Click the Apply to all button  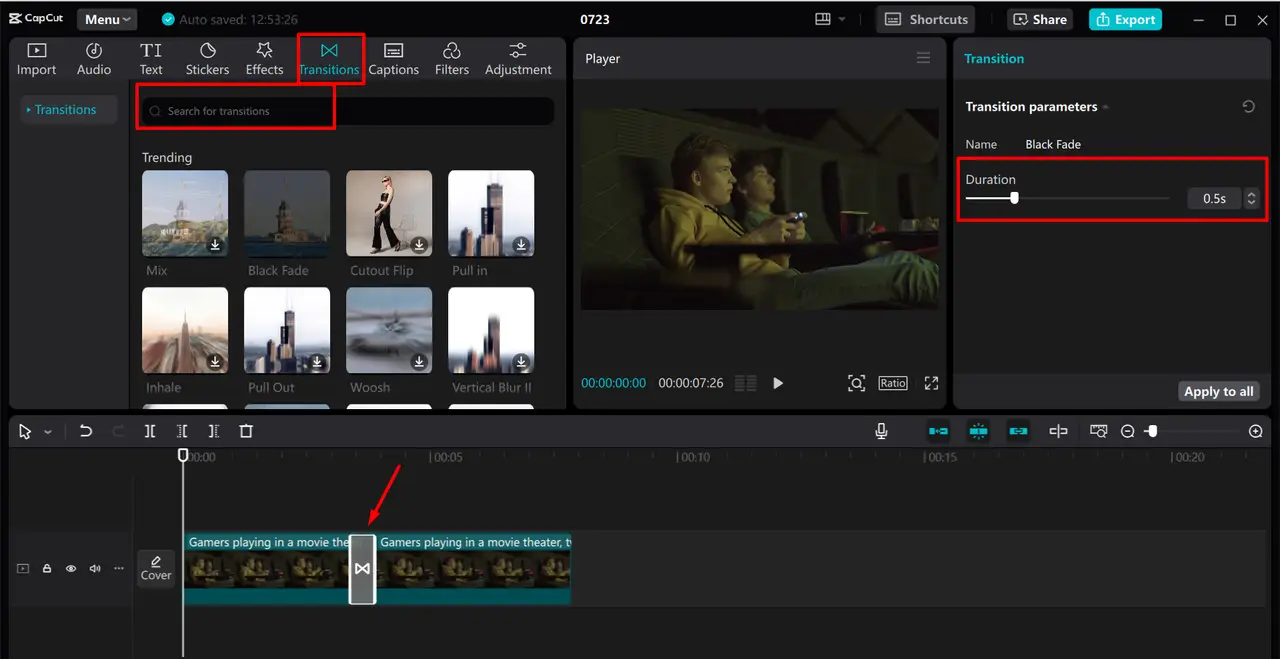click(x=1218, y=391)
